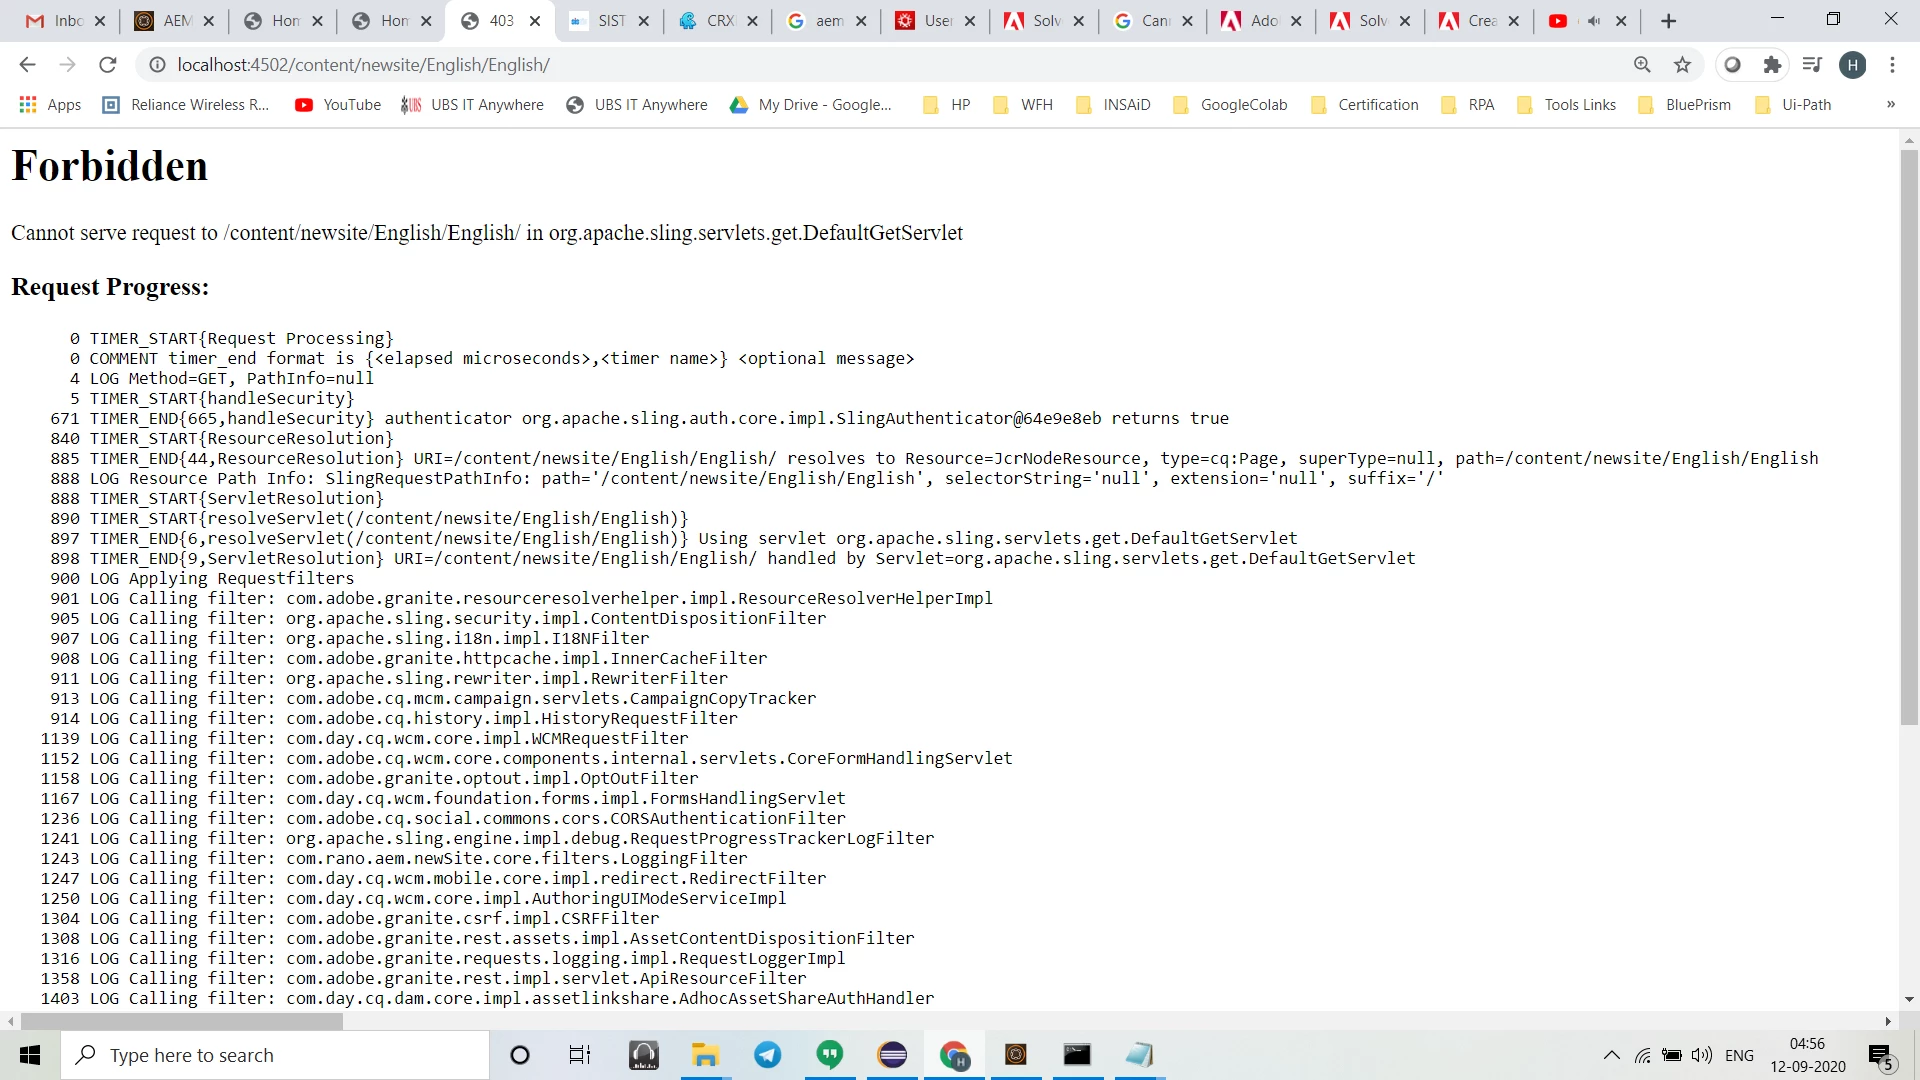The image size is (1920, 1080).
Task: Toggle the volume speaker tray icon
Action: 1701,1055
